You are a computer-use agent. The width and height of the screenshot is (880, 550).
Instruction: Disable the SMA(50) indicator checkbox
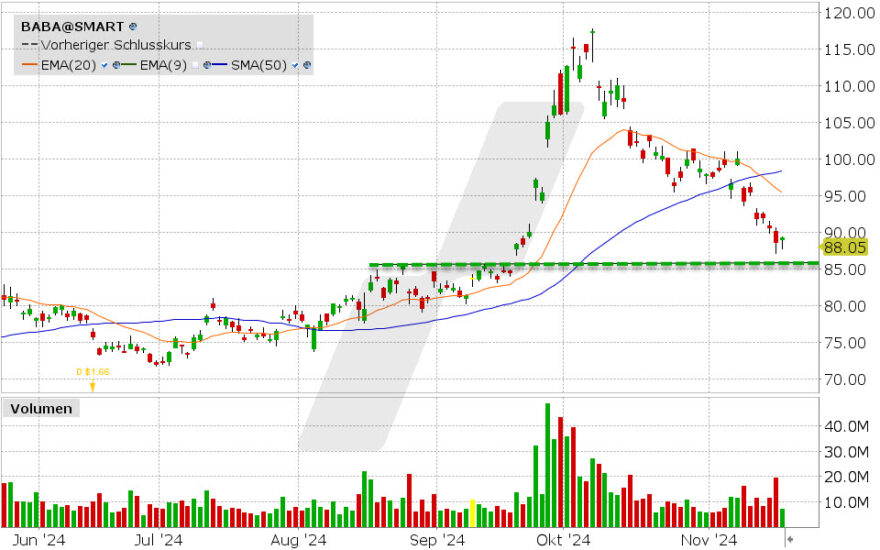click(x=295, y=65)
